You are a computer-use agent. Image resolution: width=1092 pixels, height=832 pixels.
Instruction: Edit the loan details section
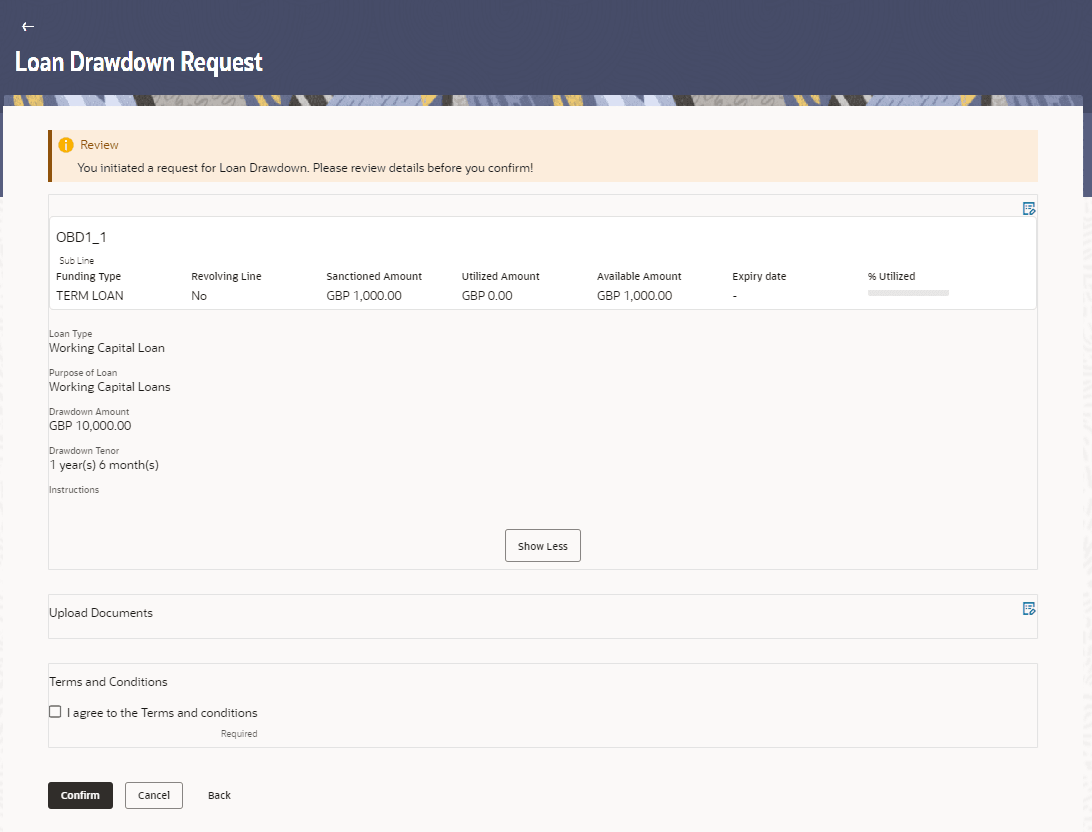(1029, 208)
